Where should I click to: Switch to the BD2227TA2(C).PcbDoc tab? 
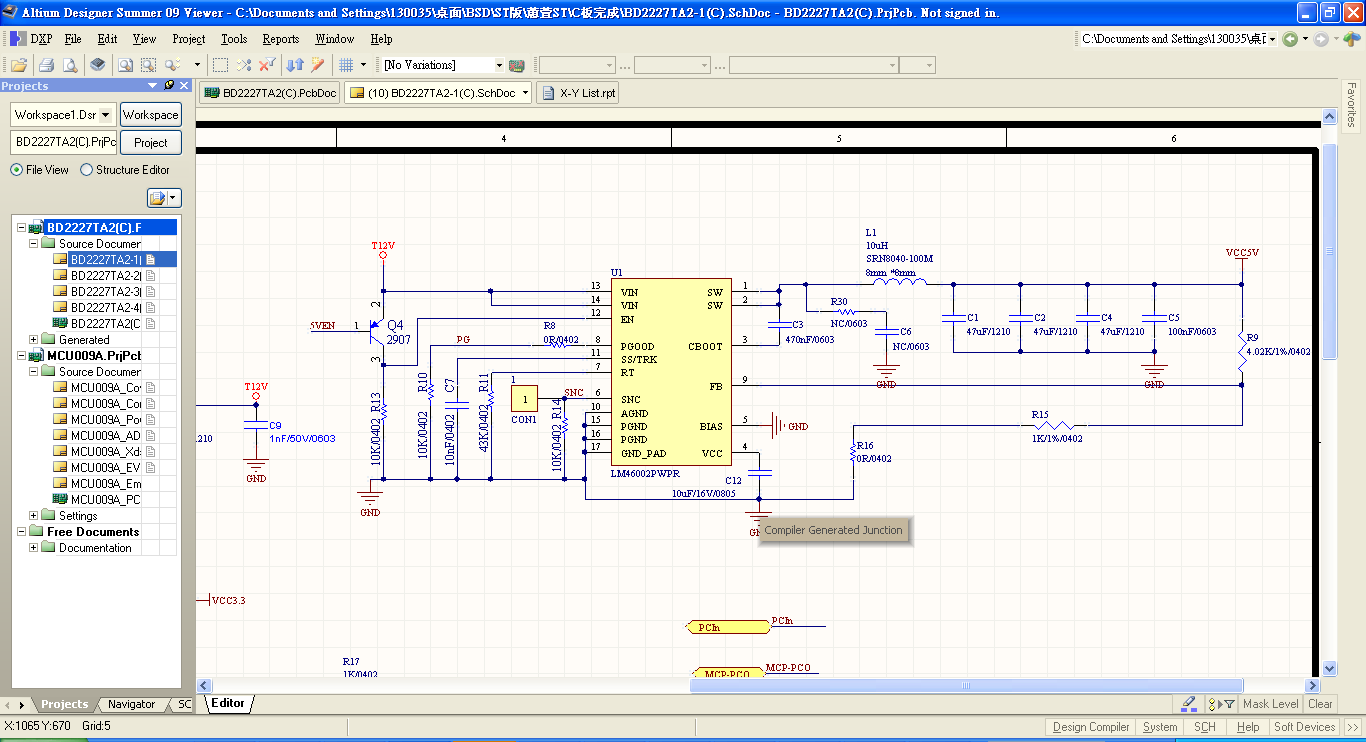point(270,93)
